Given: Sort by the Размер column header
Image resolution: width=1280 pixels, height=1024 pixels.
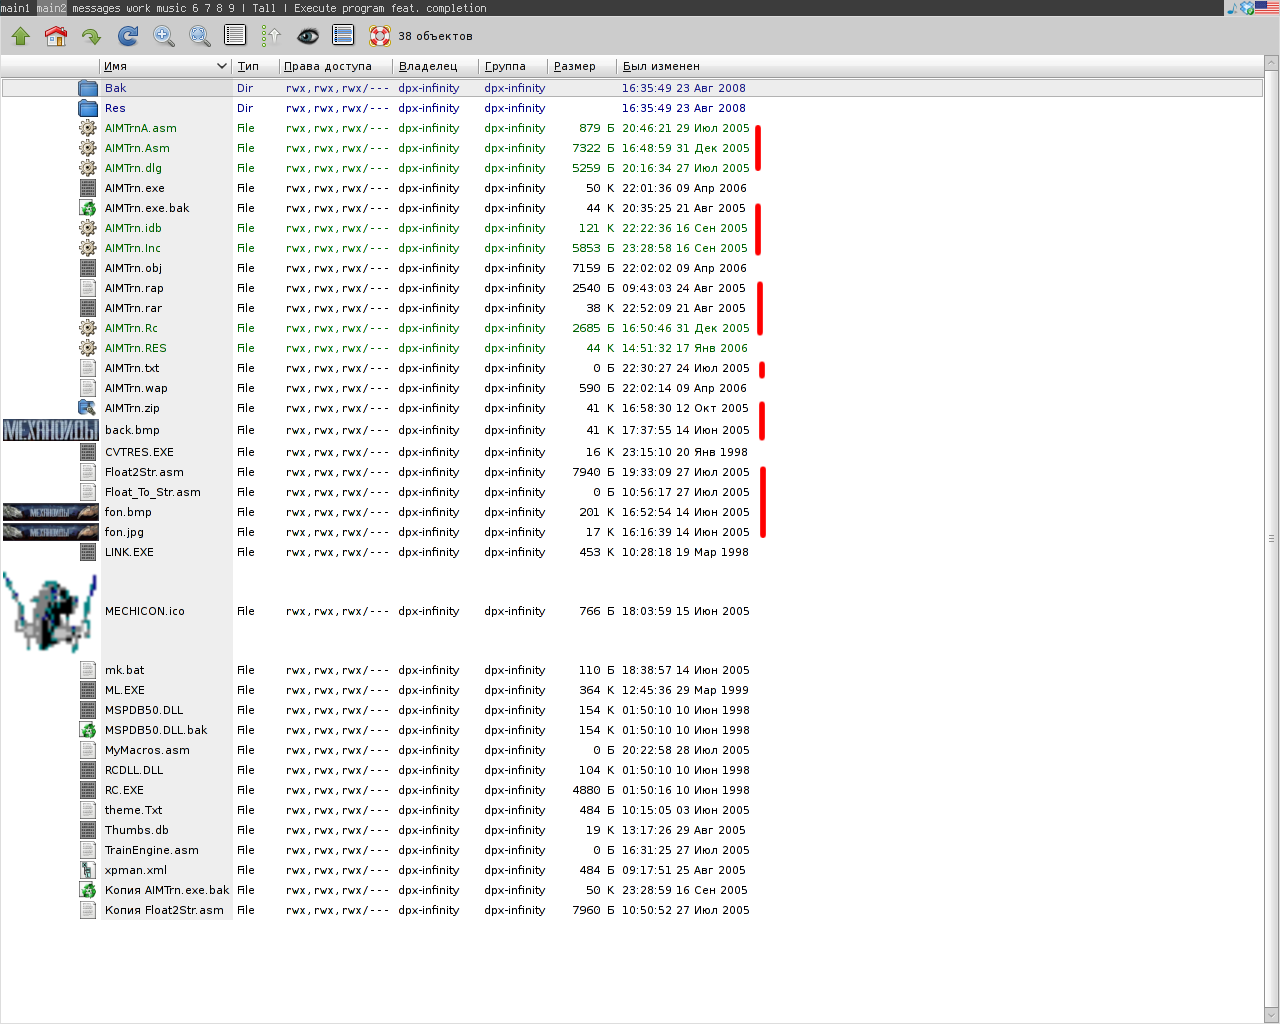Looking at the screenshot, I should coord(575,67).
